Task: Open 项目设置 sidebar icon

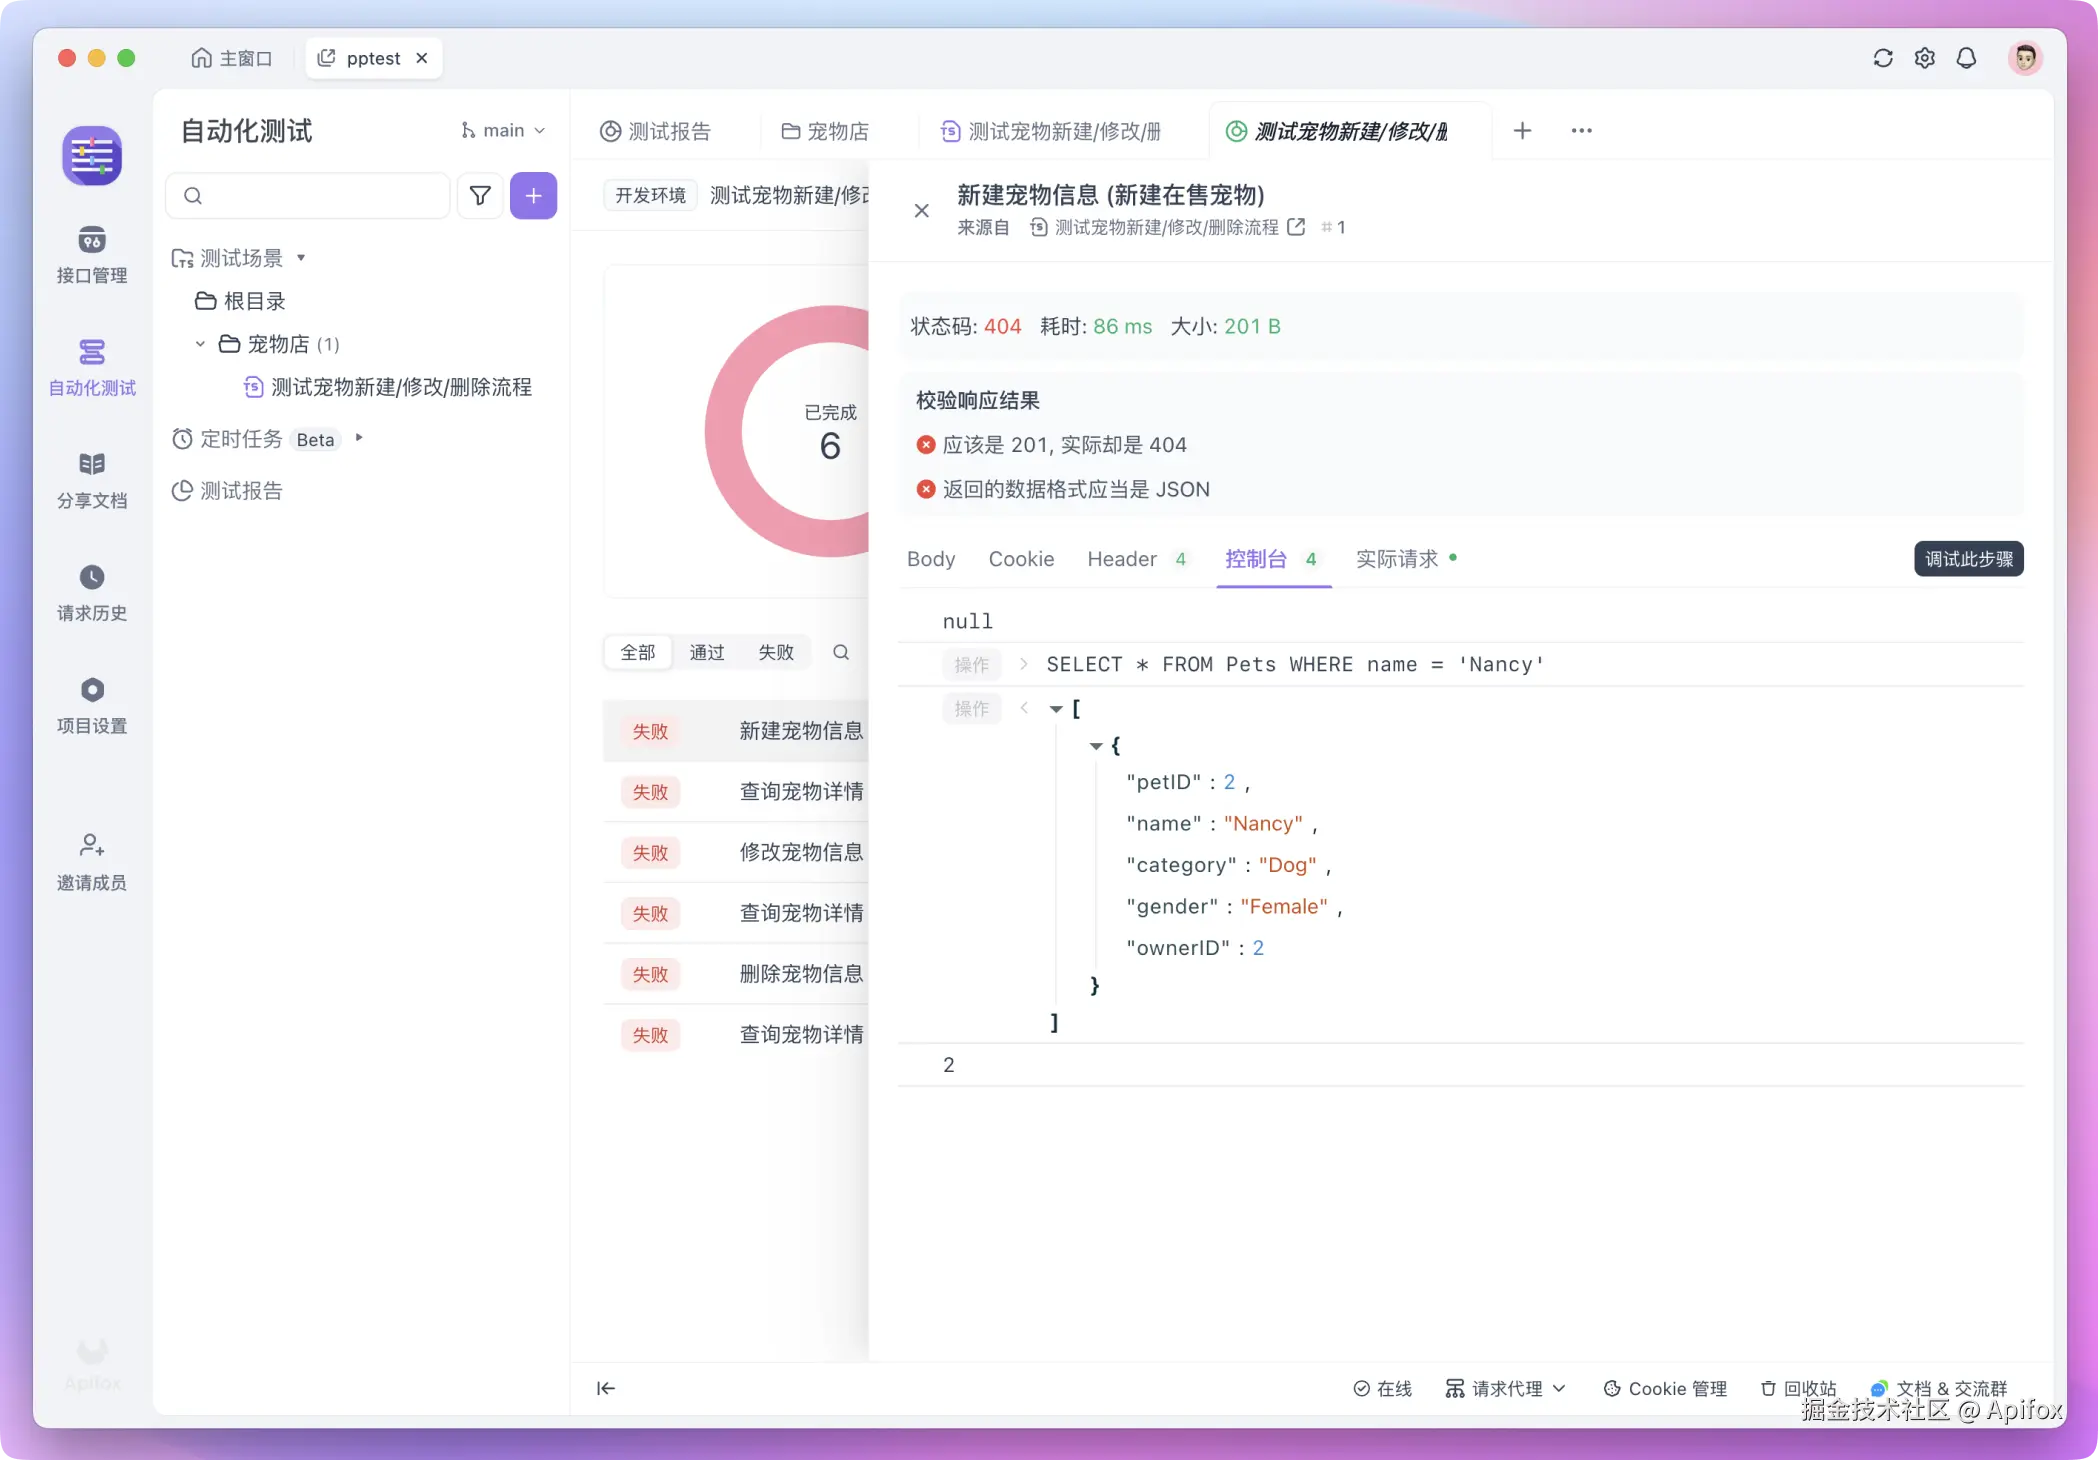Action: click(x=91, y=691)
